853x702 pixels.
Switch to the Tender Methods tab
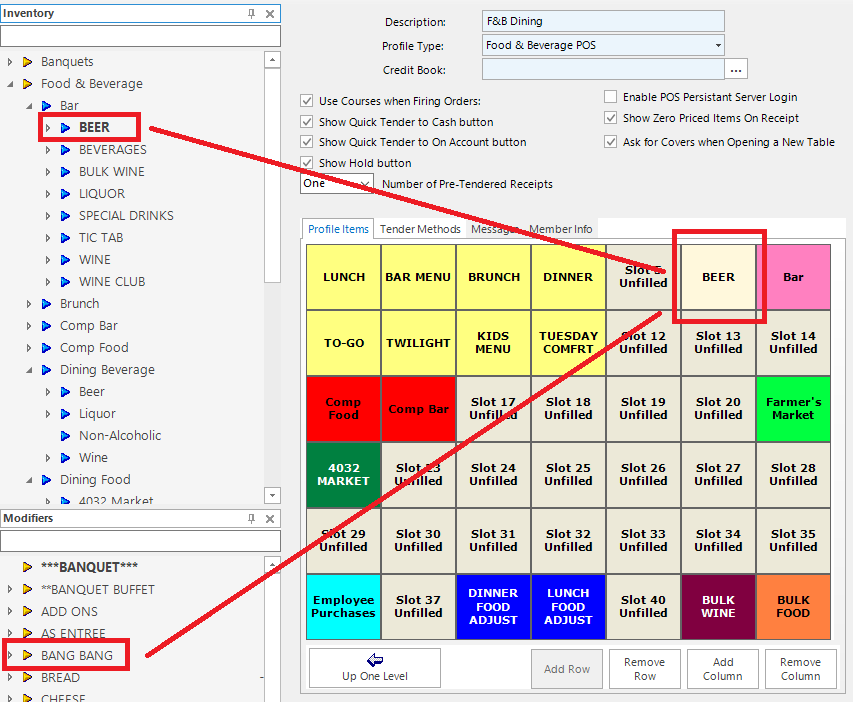pos(420,229)
